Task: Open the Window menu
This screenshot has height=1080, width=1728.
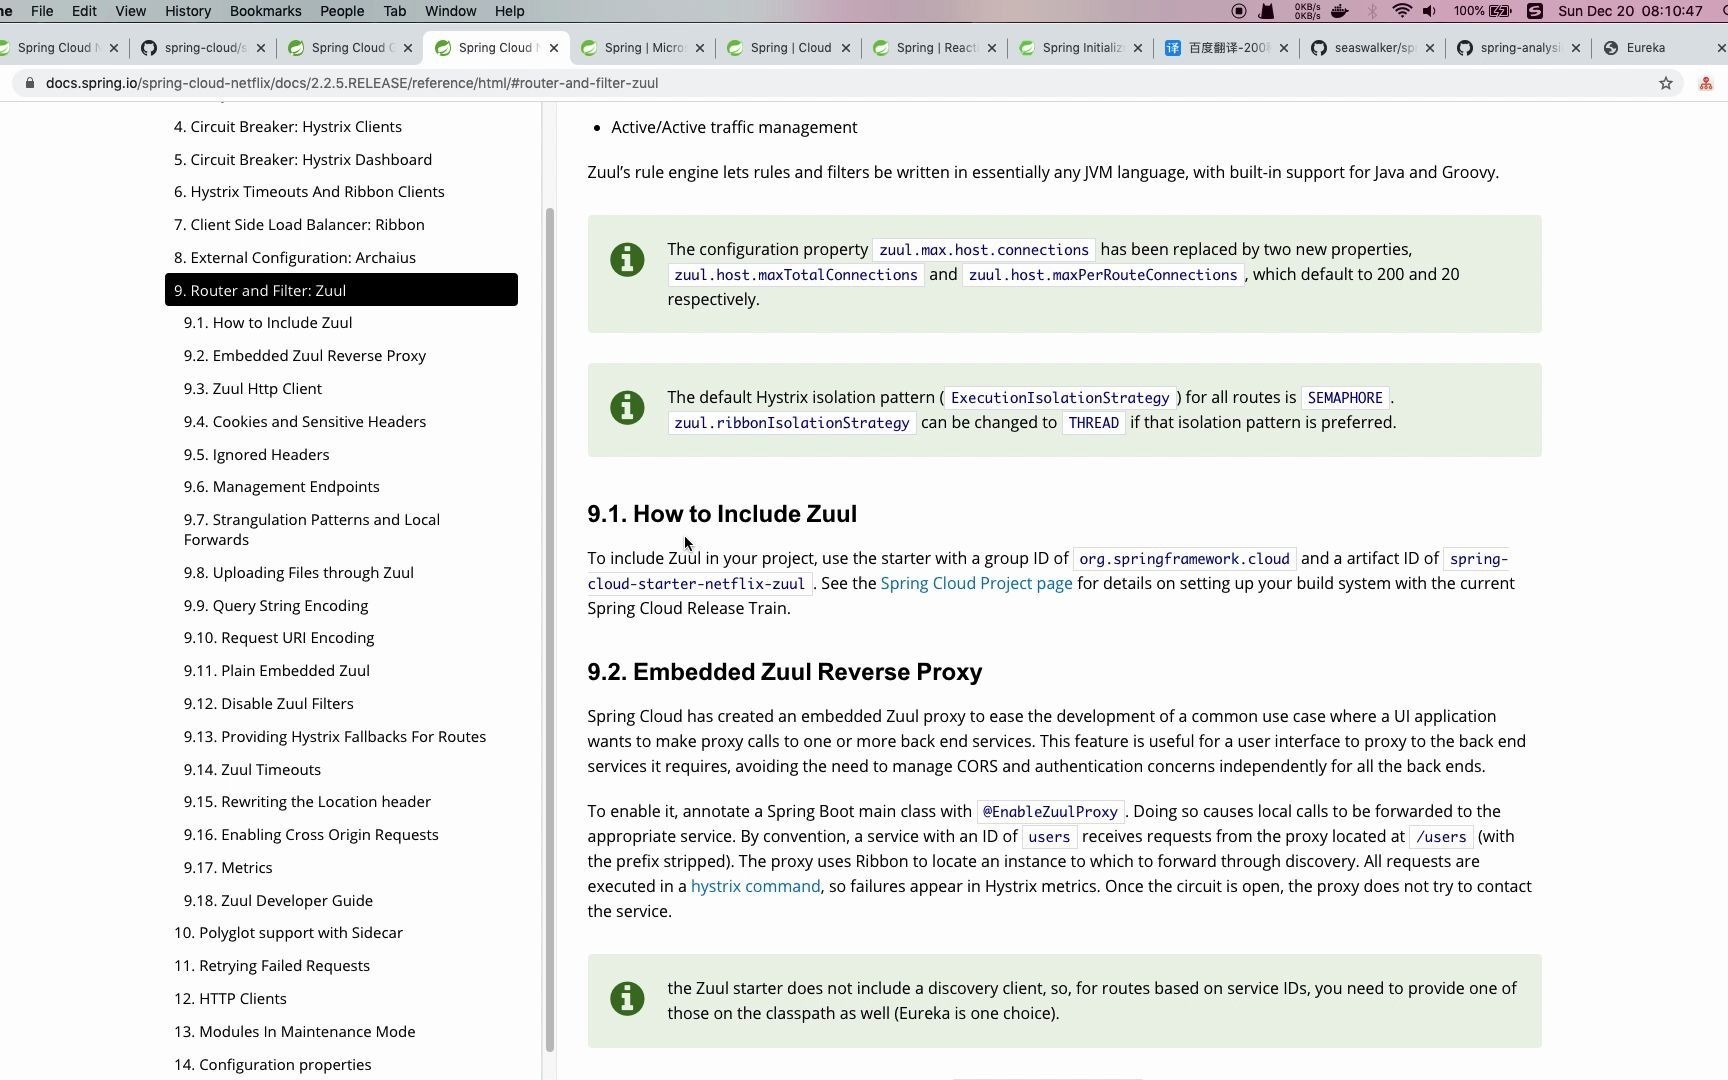Action: (450, 11)
